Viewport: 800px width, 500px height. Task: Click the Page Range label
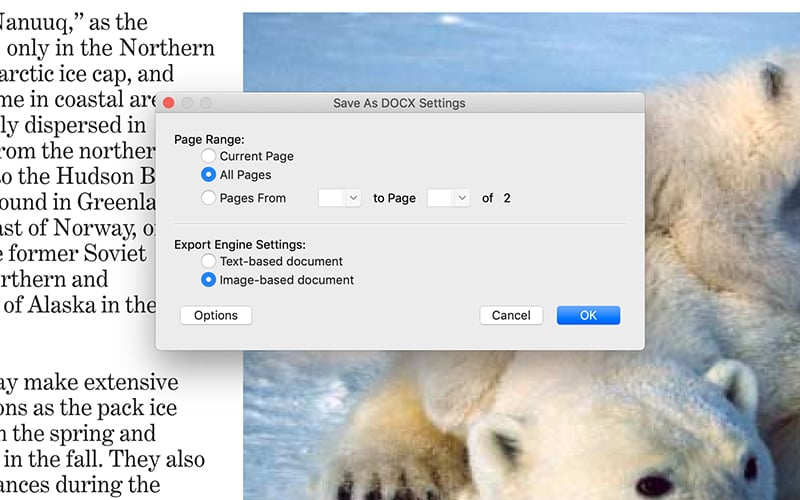(209, 139)
